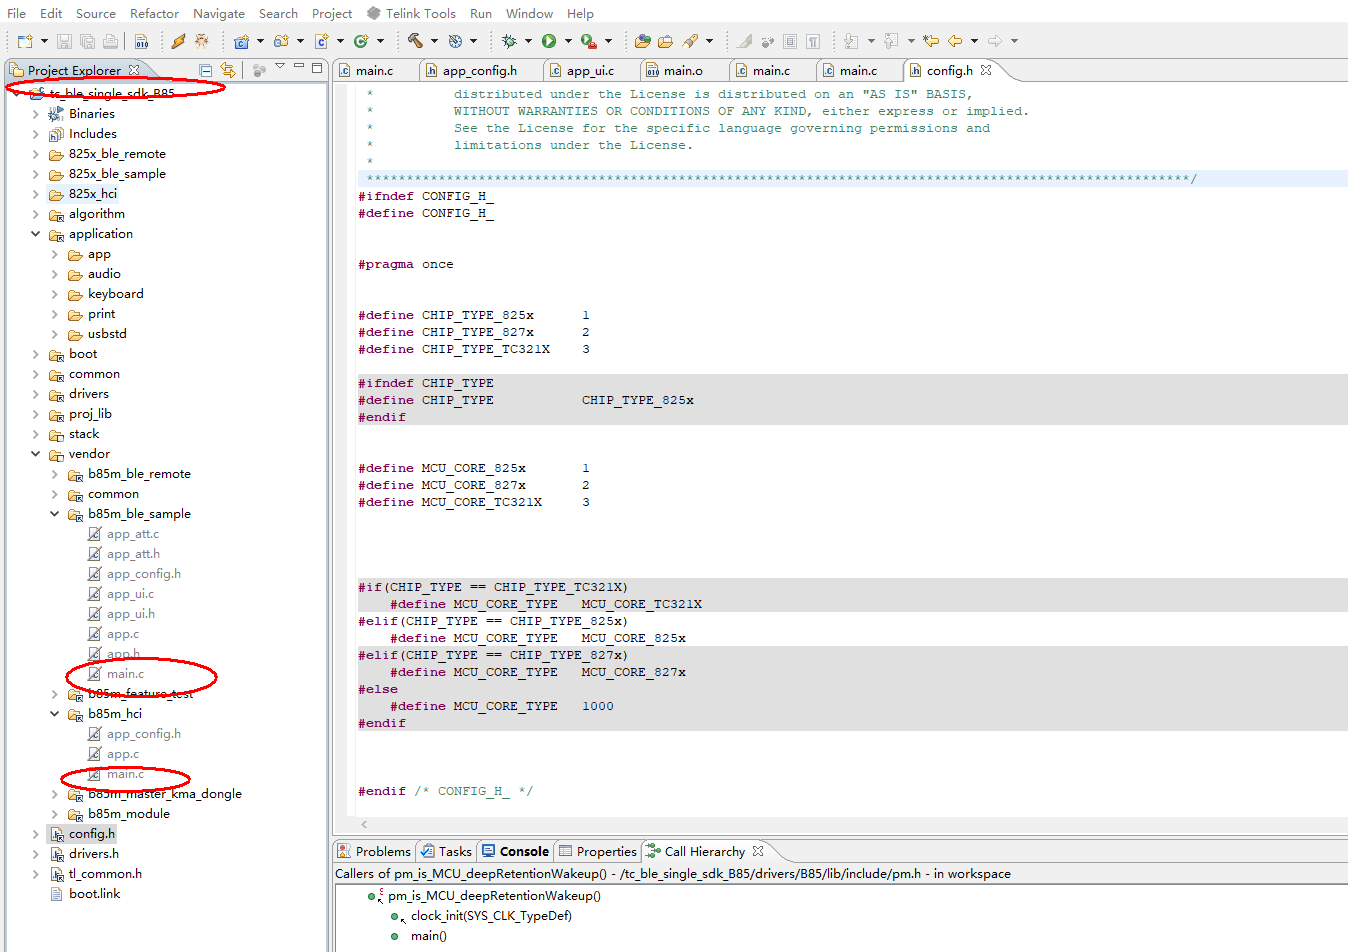Open the Project Explorer view menu triangle

[x=280, y=66]
